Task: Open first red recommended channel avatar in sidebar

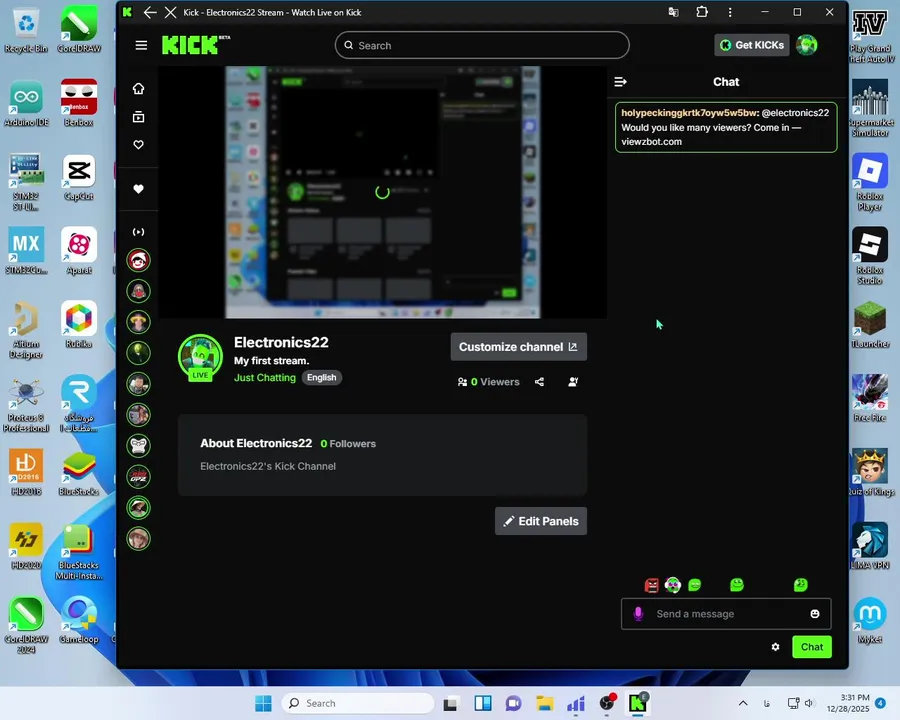Action: tap(138, 260)
